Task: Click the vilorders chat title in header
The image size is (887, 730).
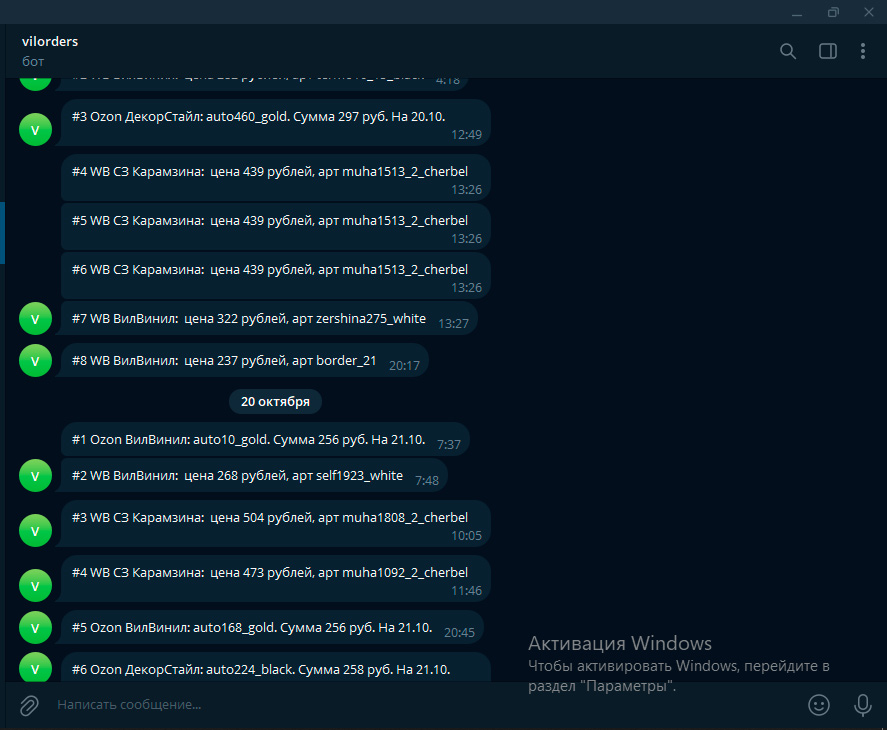Action: (50, 42)
